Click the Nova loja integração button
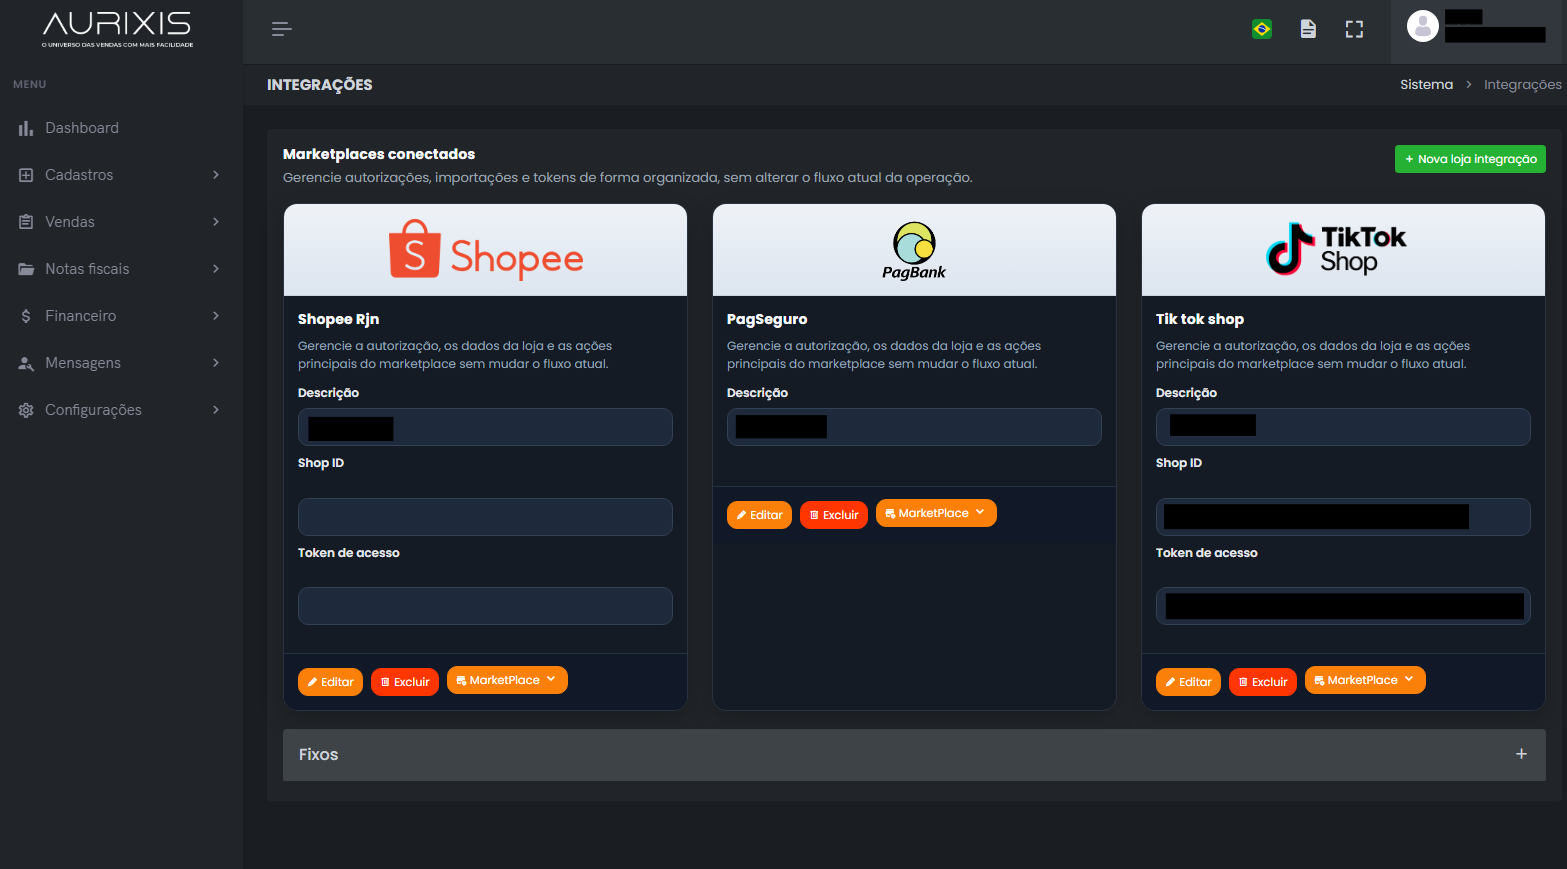 [1470, 159]
